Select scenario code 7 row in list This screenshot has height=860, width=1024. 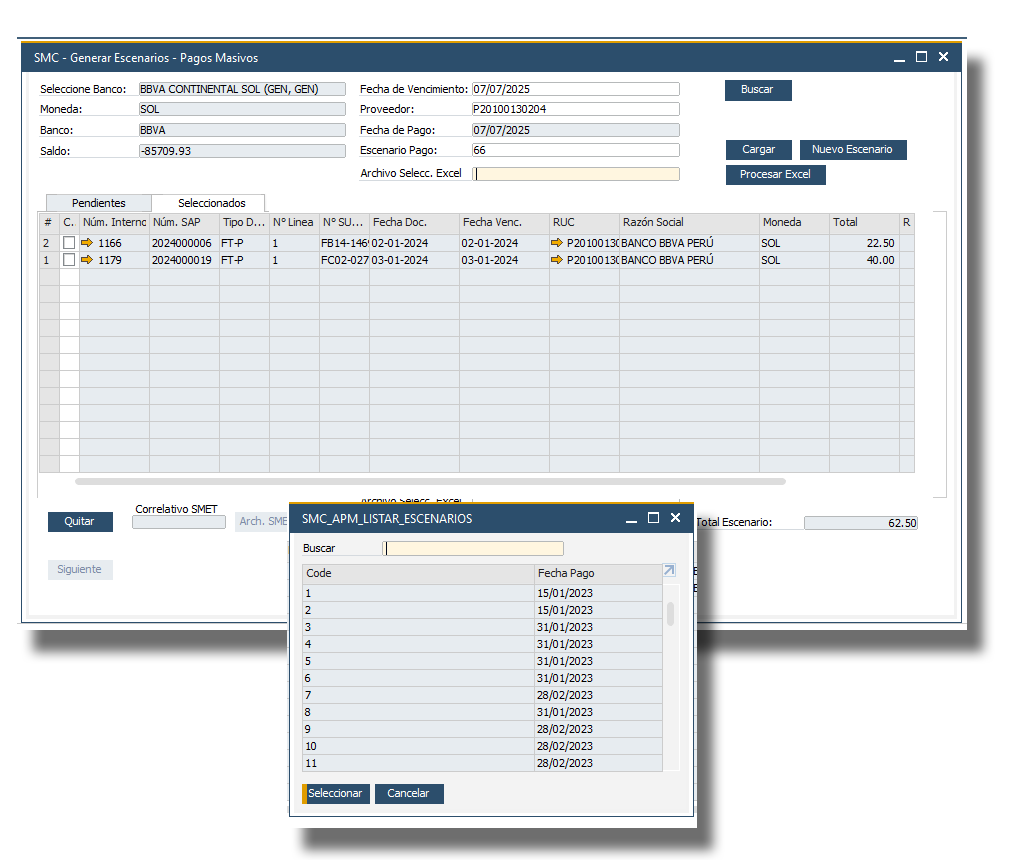(x=420, y=695)
